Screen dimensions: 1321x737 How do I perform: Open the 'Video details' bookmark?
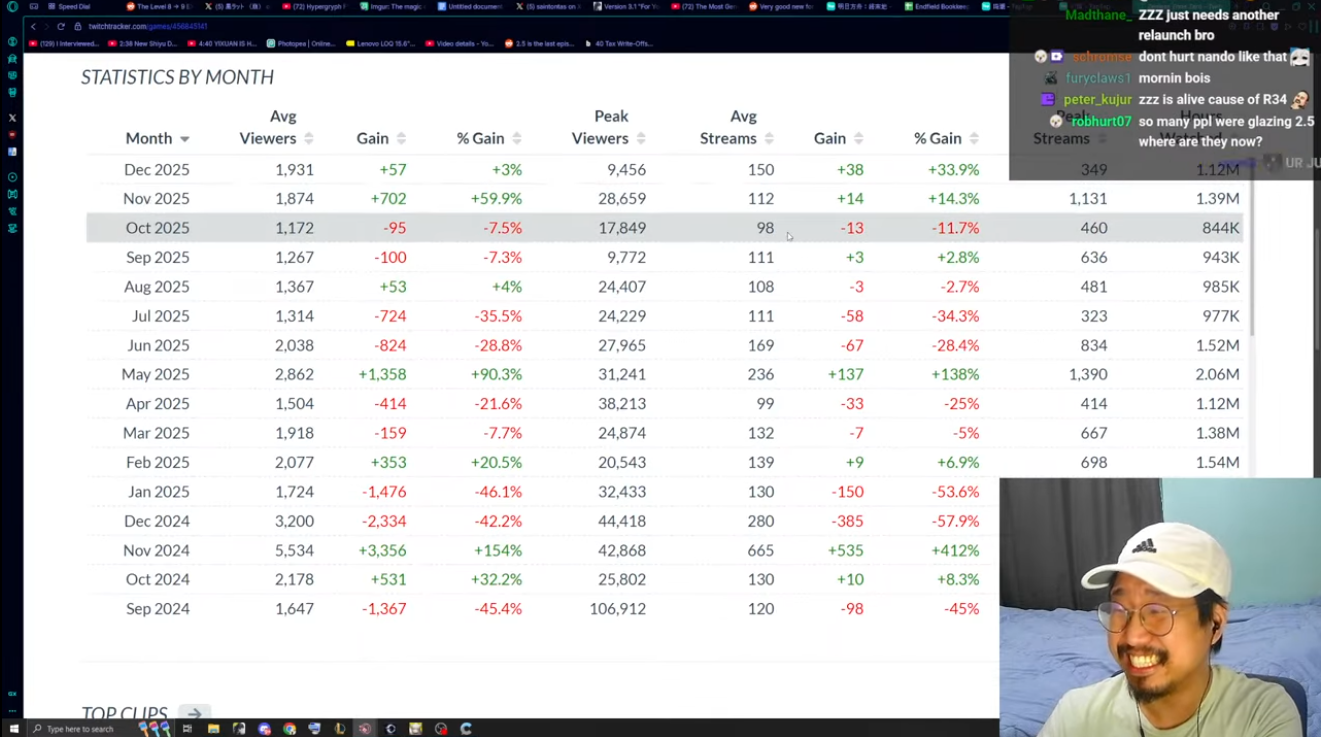(460, 44)
